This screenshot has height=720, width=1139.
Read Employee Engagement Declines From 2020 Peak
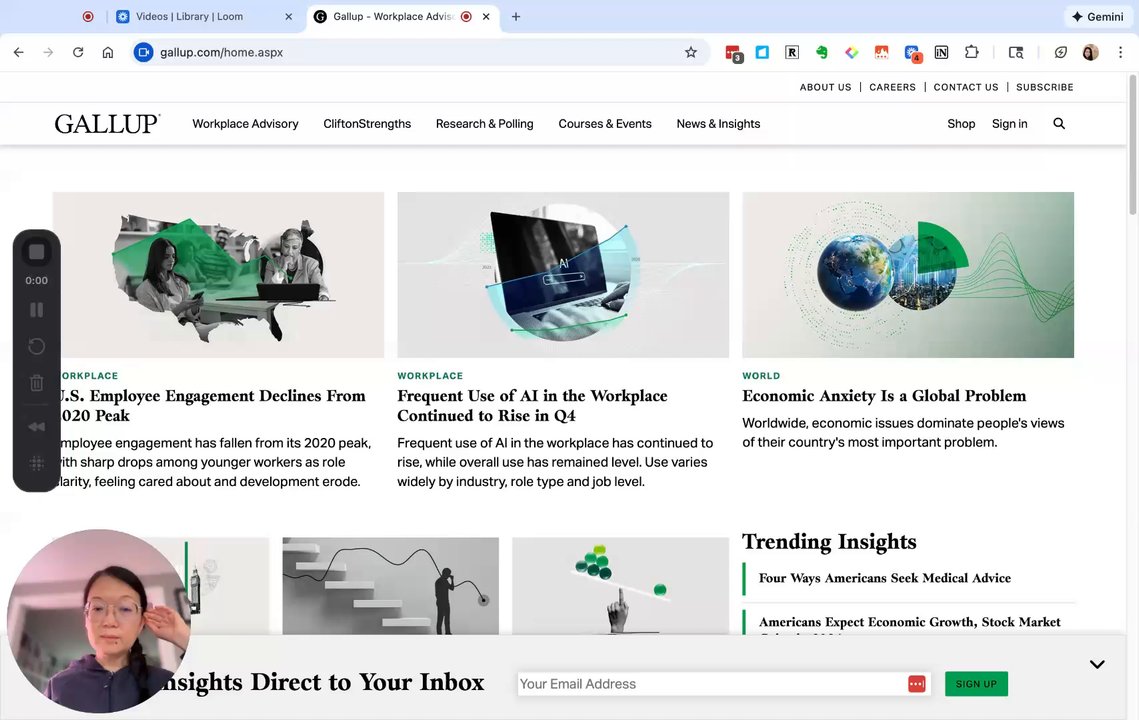[212, 405]
